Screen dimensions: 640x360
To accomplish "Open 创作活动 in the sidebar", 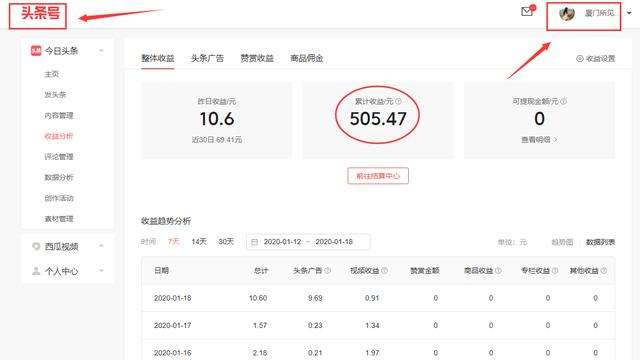I will pyautogui.click(x=59, y=198).
